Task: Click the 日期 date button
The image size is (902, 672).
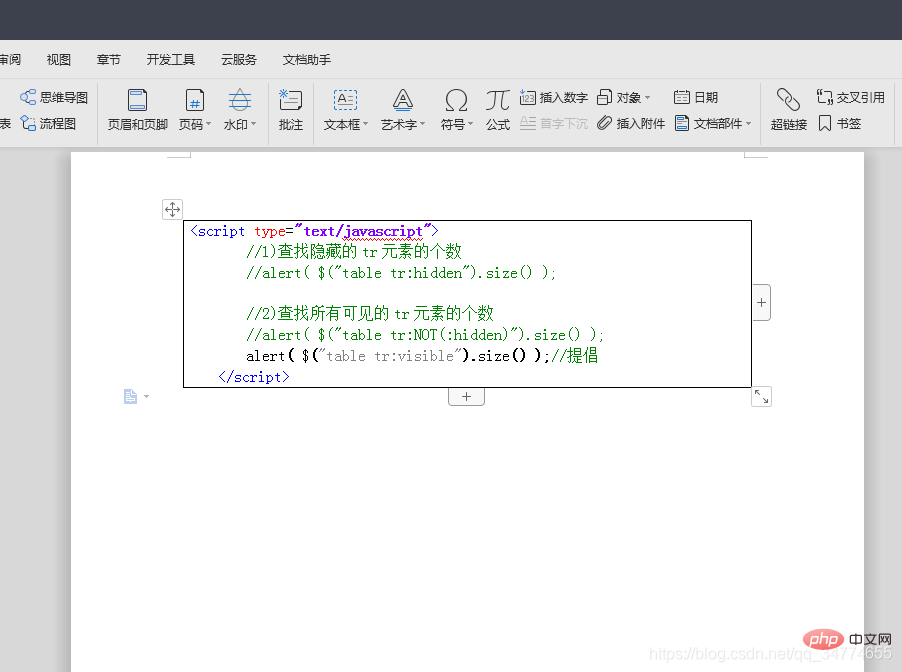Action: [x=695, y=97]
